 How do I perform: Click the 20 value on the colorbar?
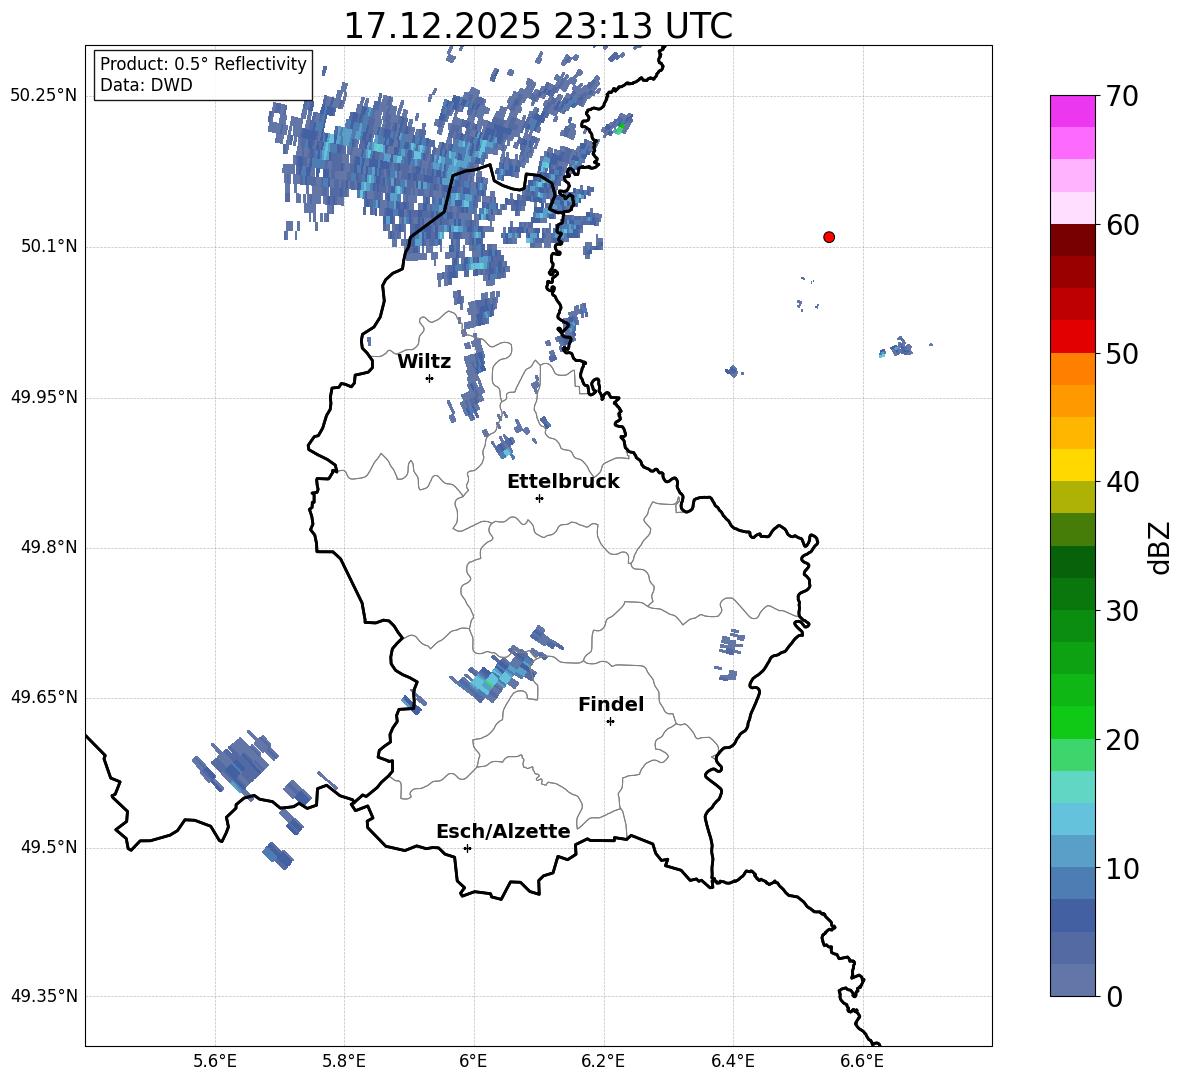click(x=1122, y=740)
